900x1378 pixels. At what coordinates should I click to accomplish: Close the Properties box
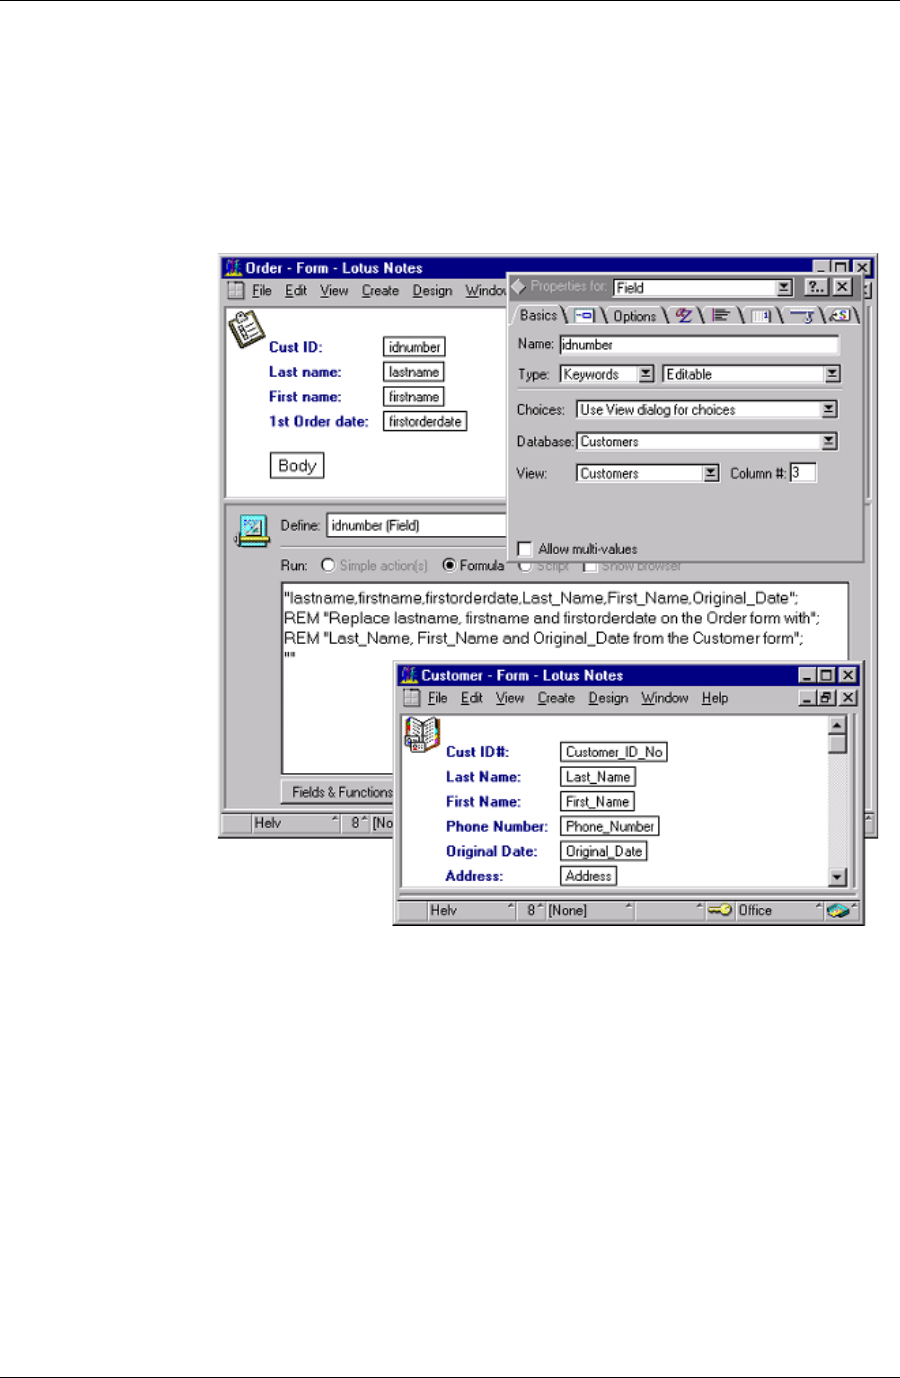tap(843, 287)
